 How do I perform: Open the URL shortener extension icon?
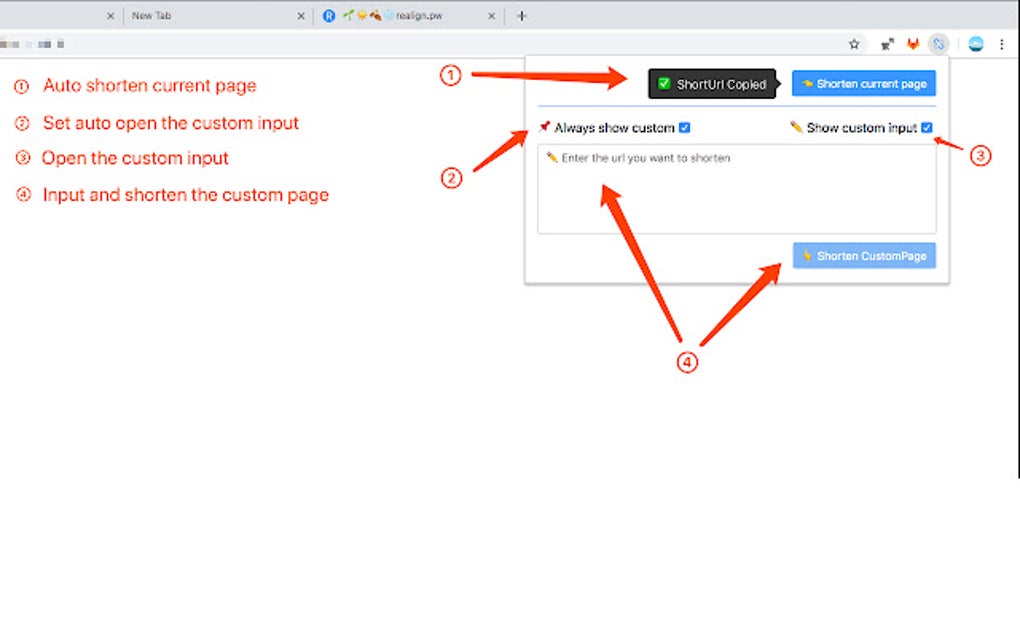click(938, 44)
